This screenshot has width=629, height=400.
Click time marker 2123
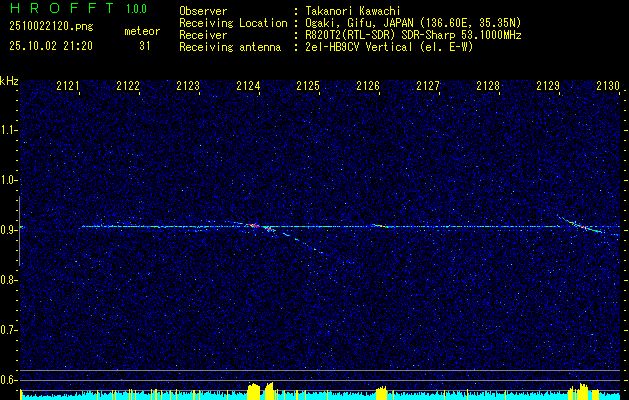click(x=188, y=85)
